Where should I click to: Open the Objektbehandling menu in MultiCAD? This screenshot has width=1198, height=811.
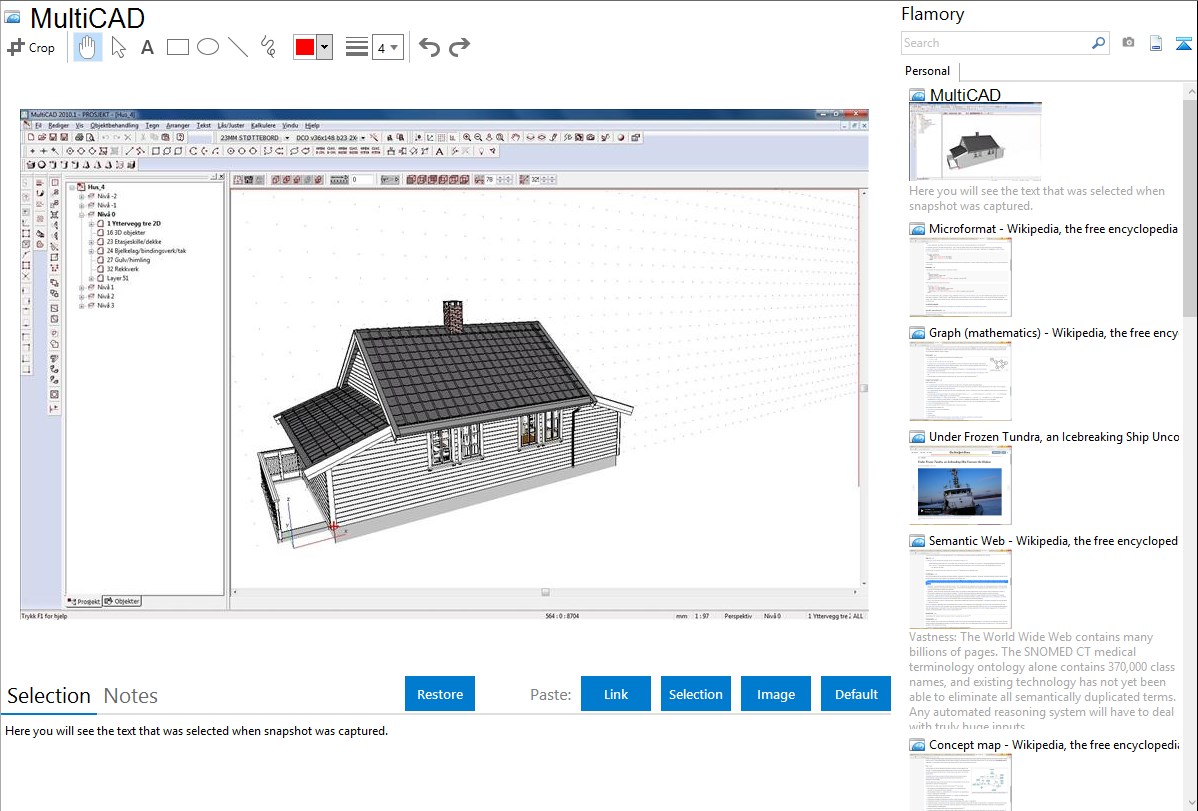tap(114, 125)
